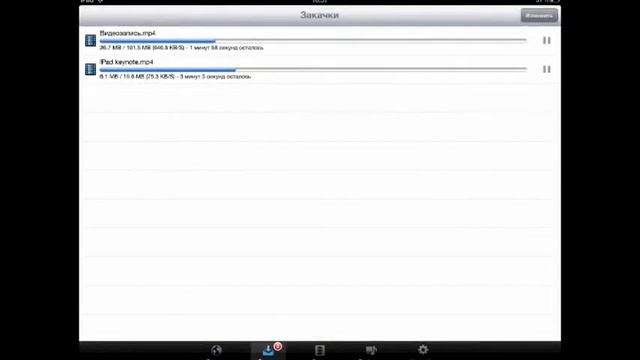Click the 101.5 MB download status line

181,48
